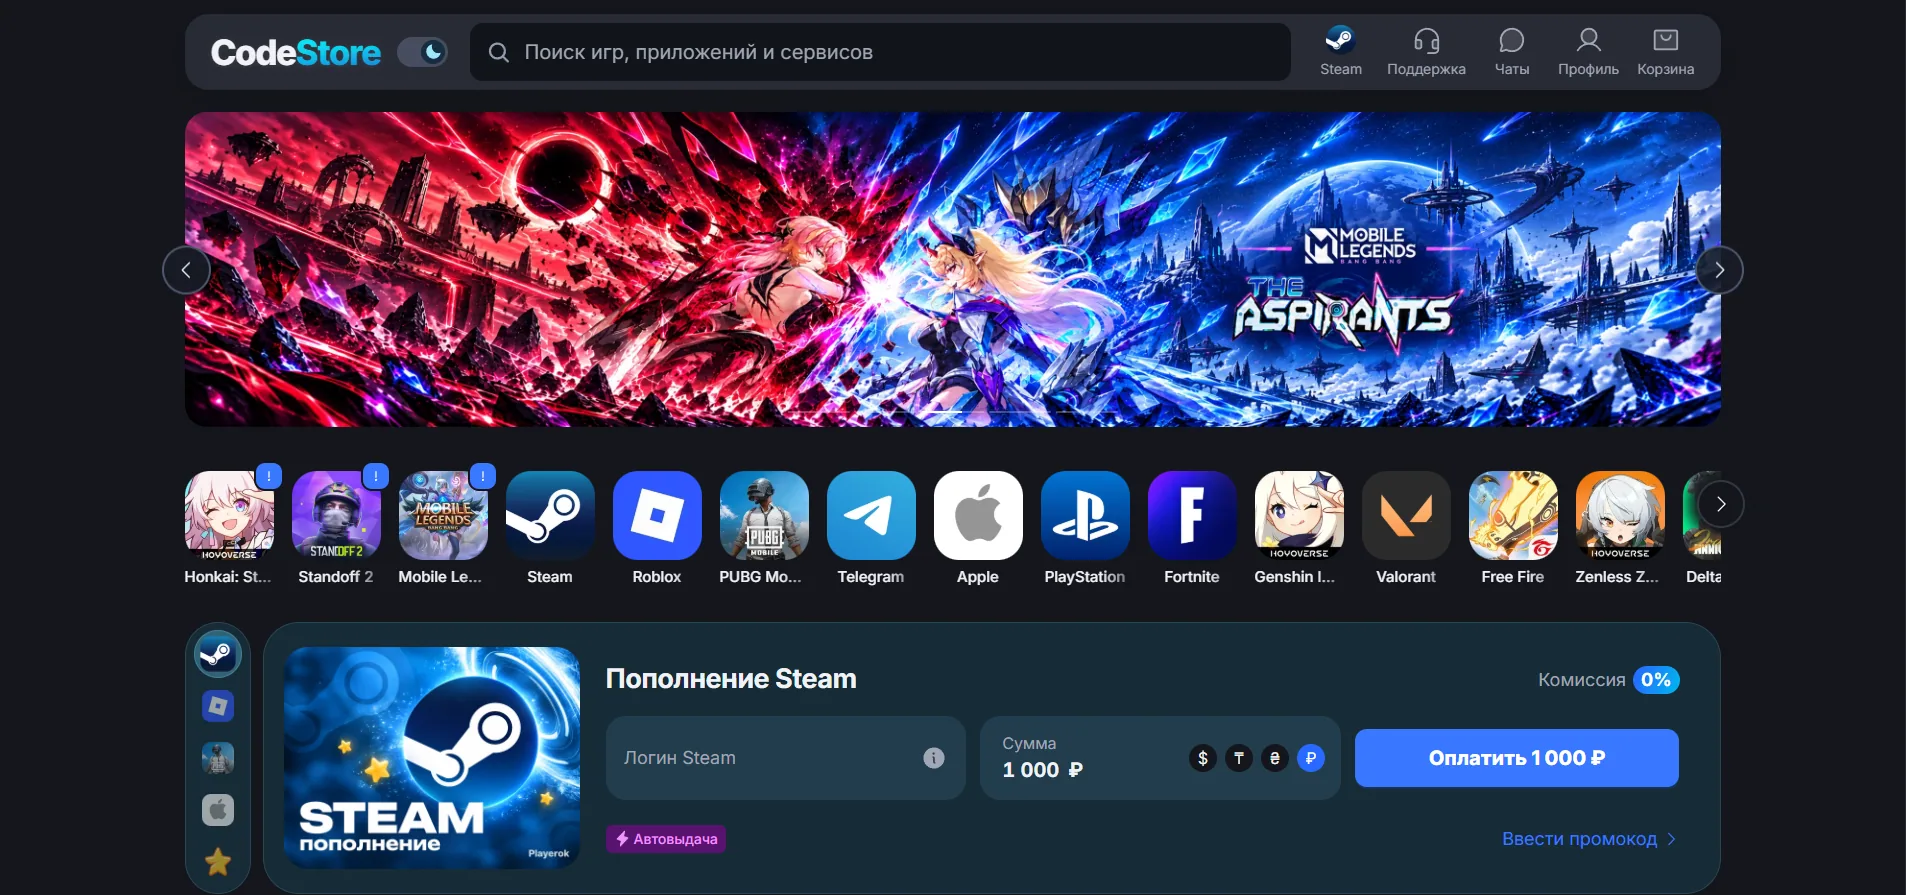This screenshot has height=895, width=1906.
Task: Open Профиль profile icon
Action: [x=1588, y=52]
